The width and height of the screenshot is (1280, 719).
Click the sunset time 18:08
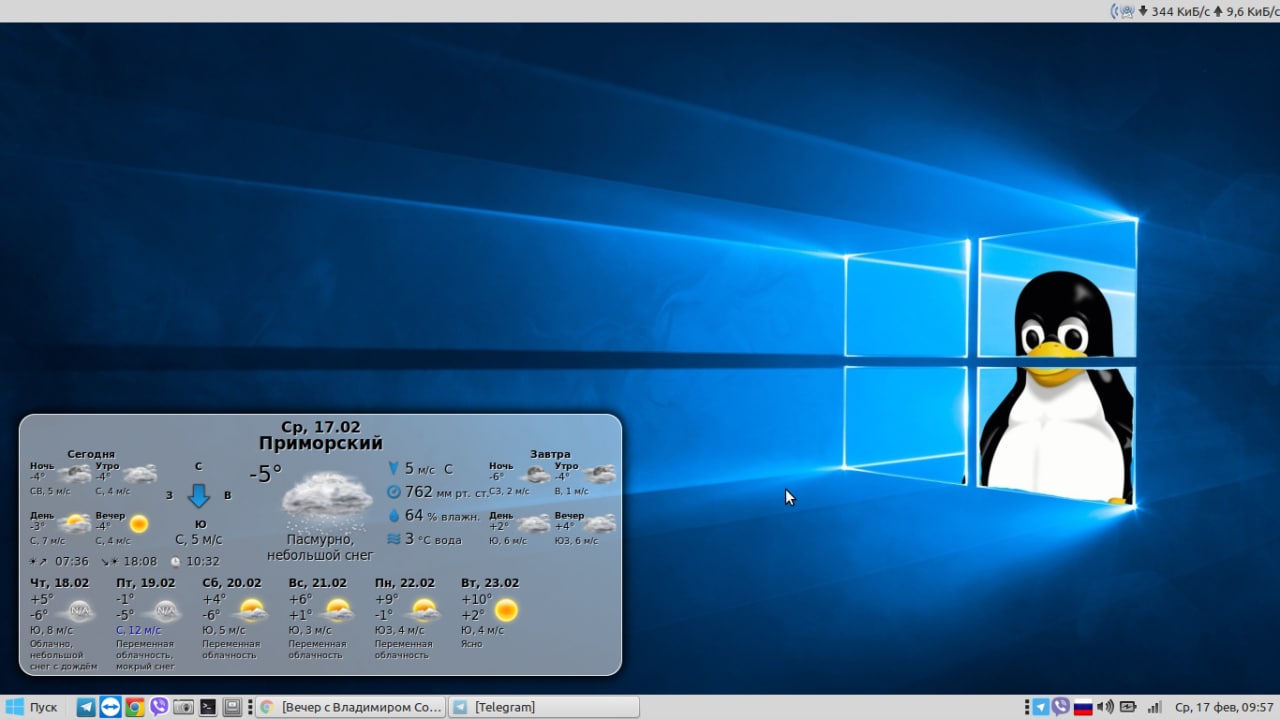[140, 561]
